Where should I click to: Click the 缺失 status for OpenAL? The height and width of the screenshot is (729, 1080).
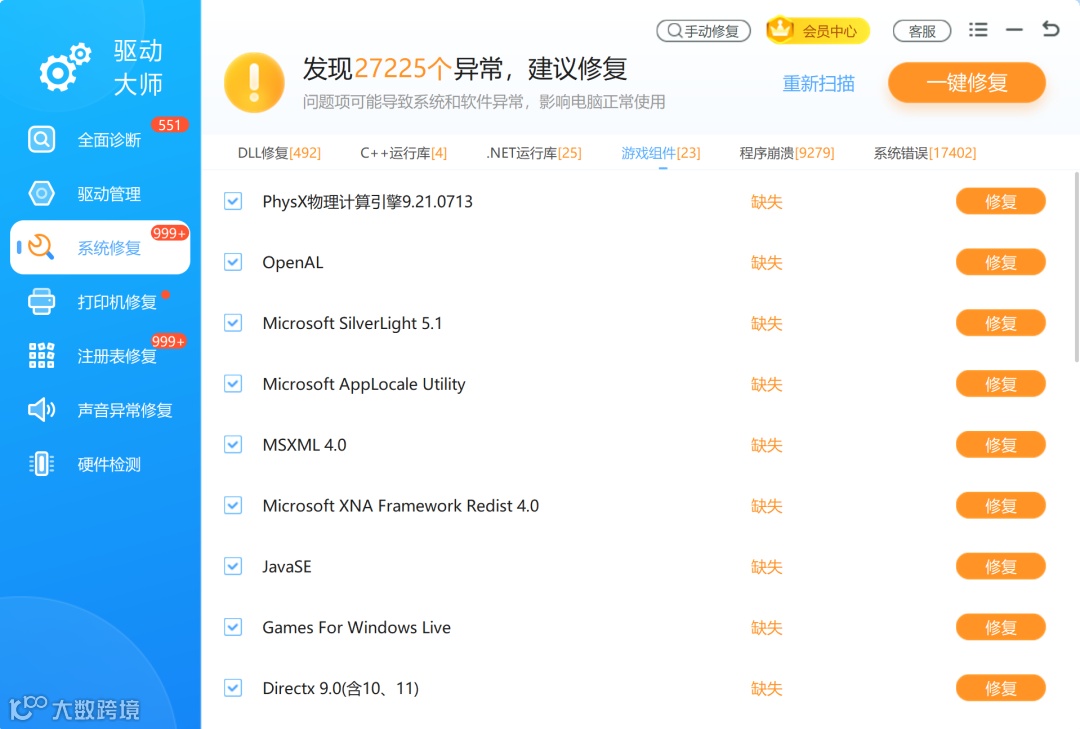coord(767,263)
